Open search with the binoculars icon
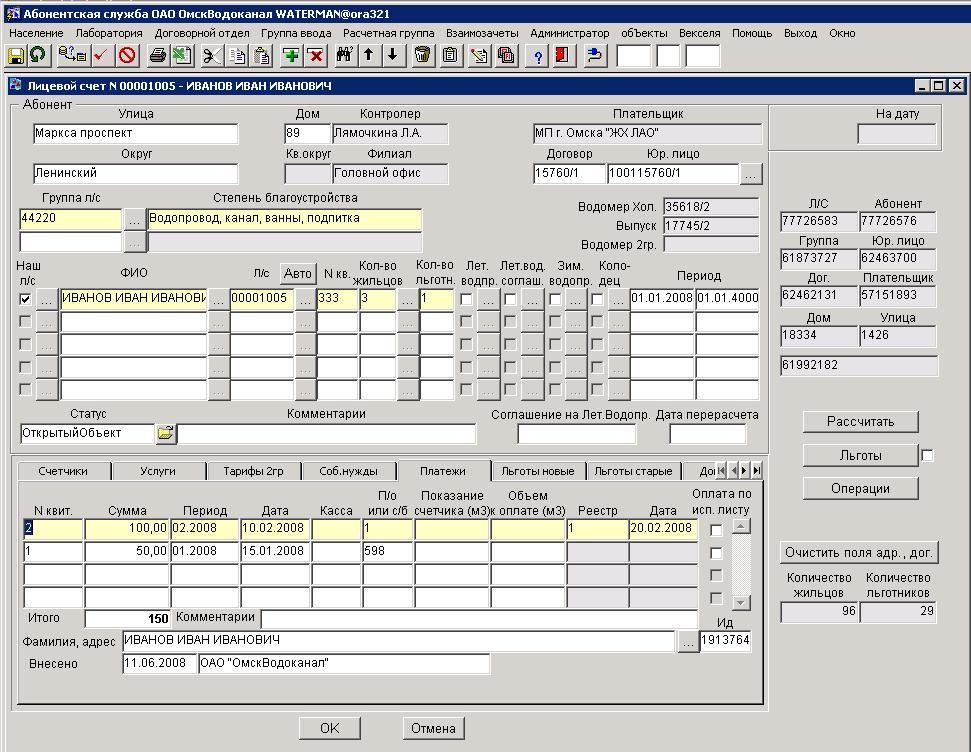Image resolution: width=971 pixels, height=752 pixels. tap(345, 55)
